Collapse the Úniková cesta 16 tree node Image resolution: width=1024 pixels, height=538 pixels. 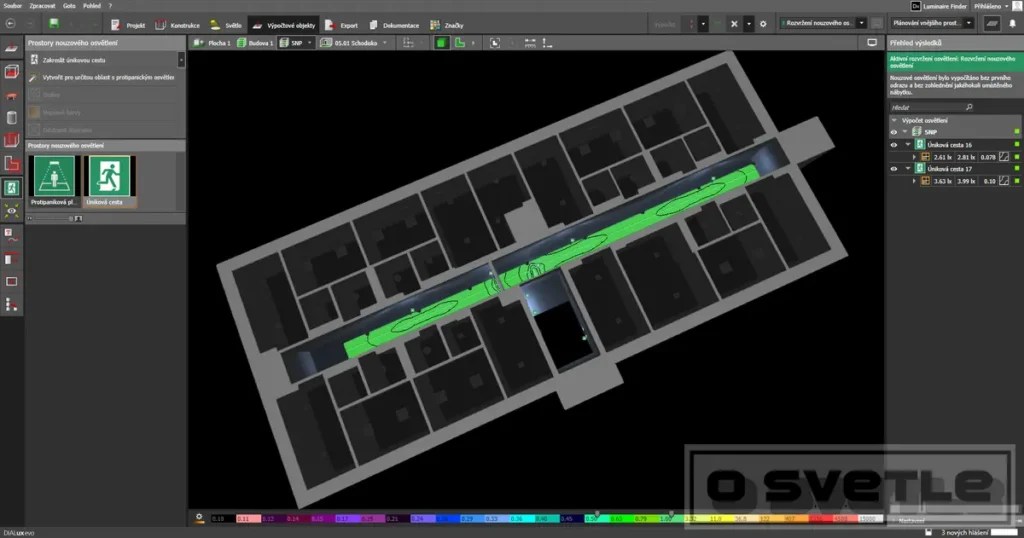click(x=908, y=145)
